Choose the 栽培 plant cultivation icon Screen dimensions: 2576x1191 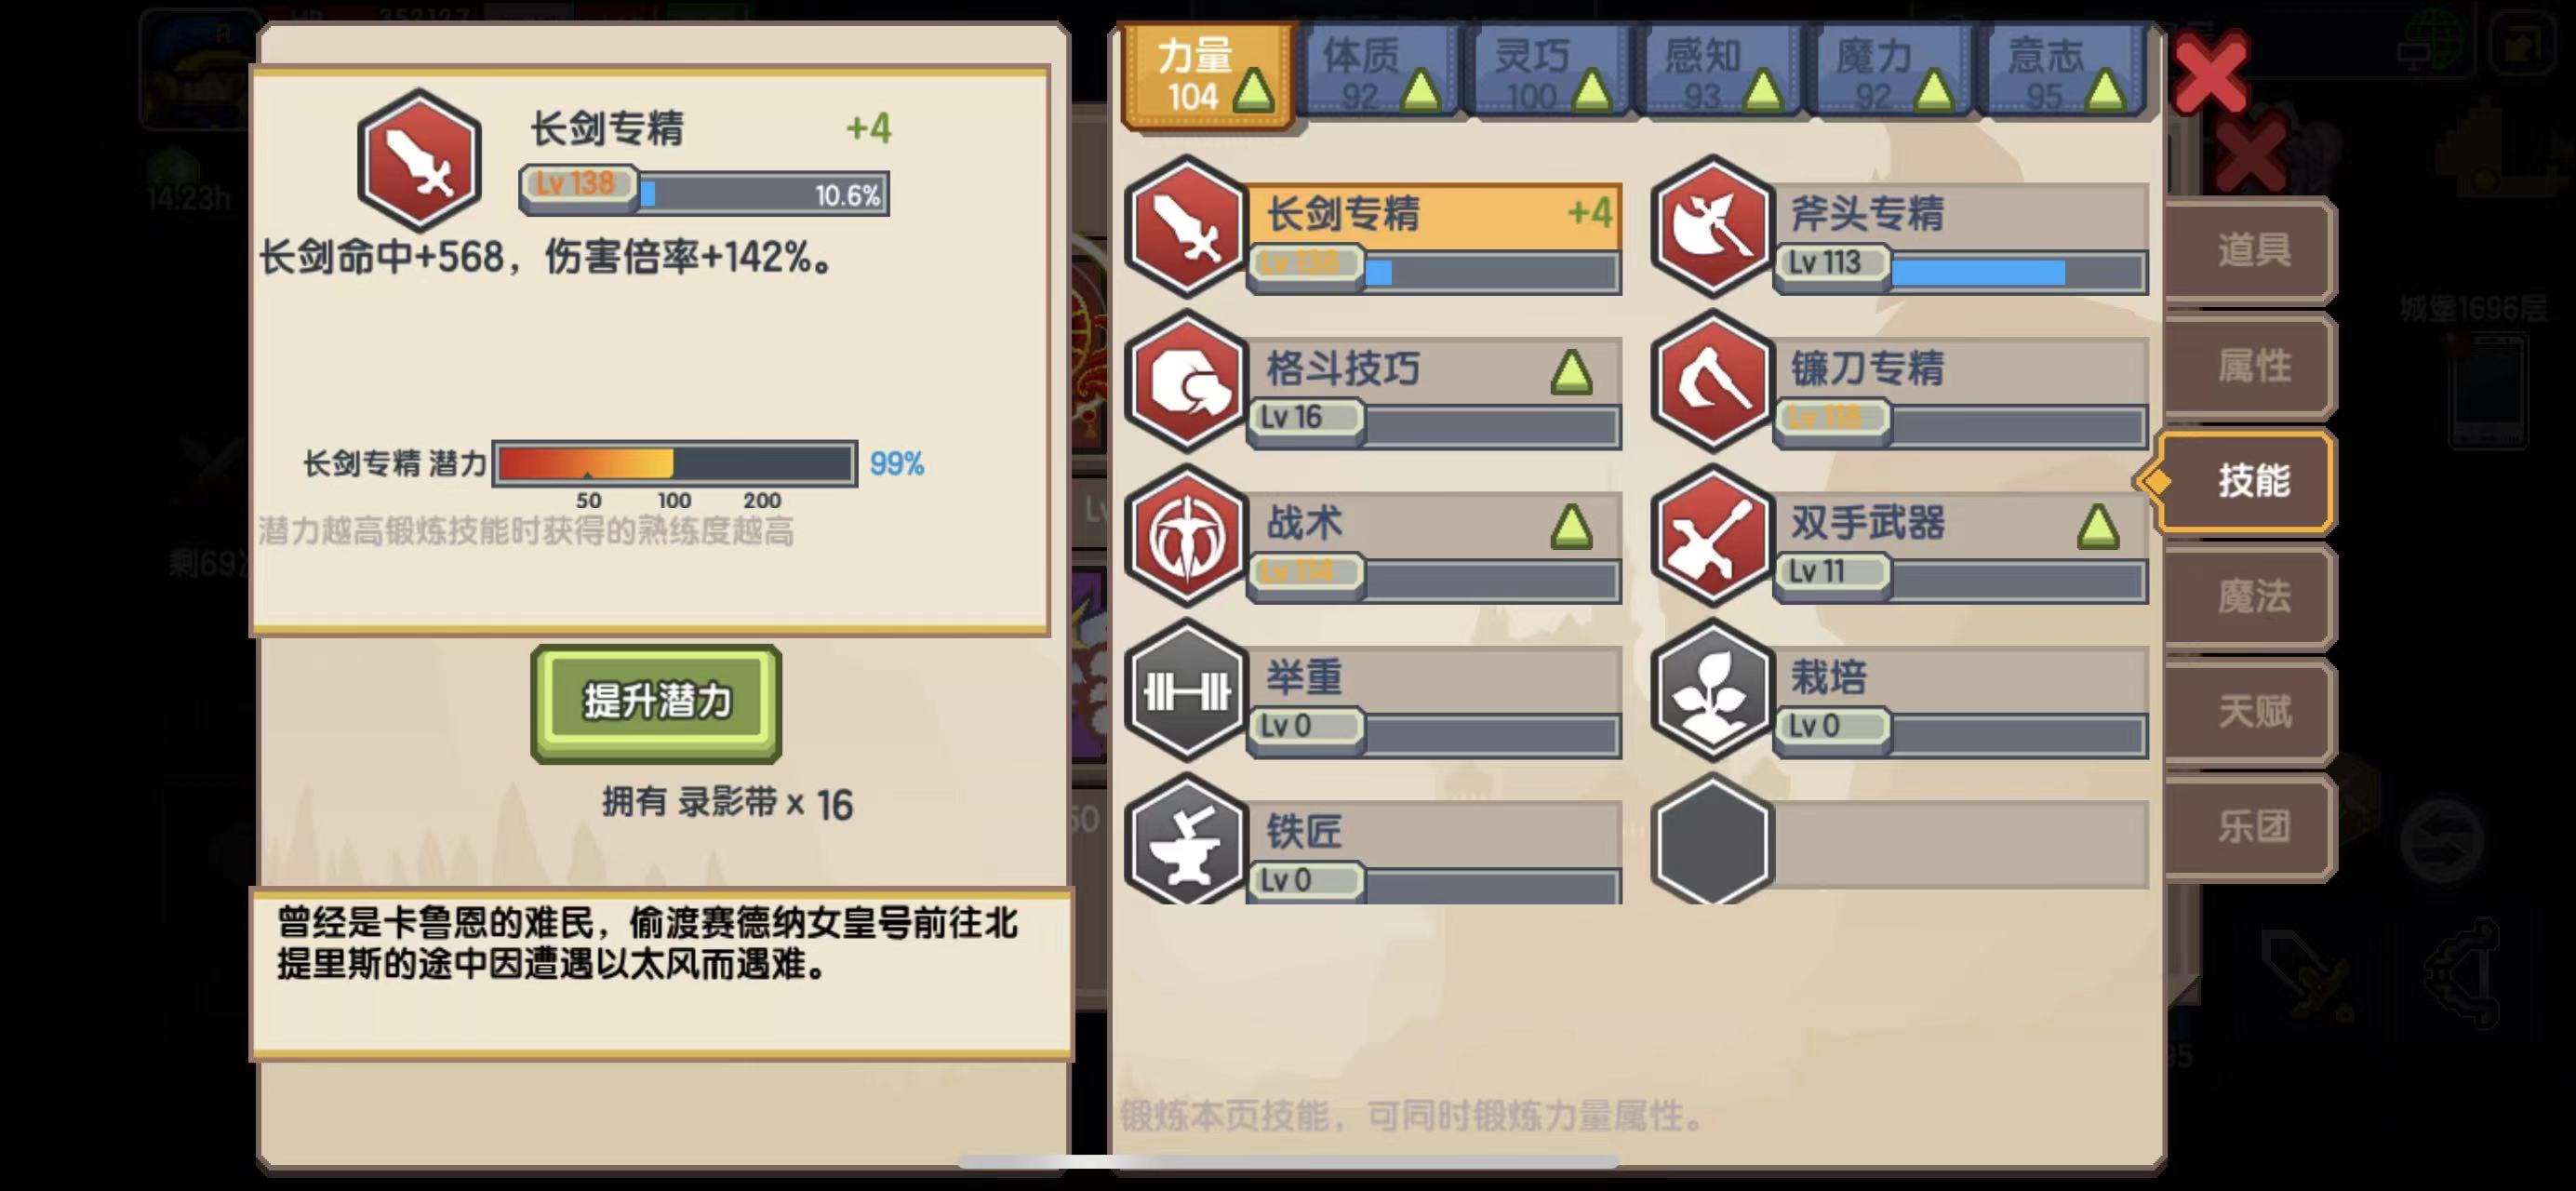pyautogui.click(x=1712, y=690)
